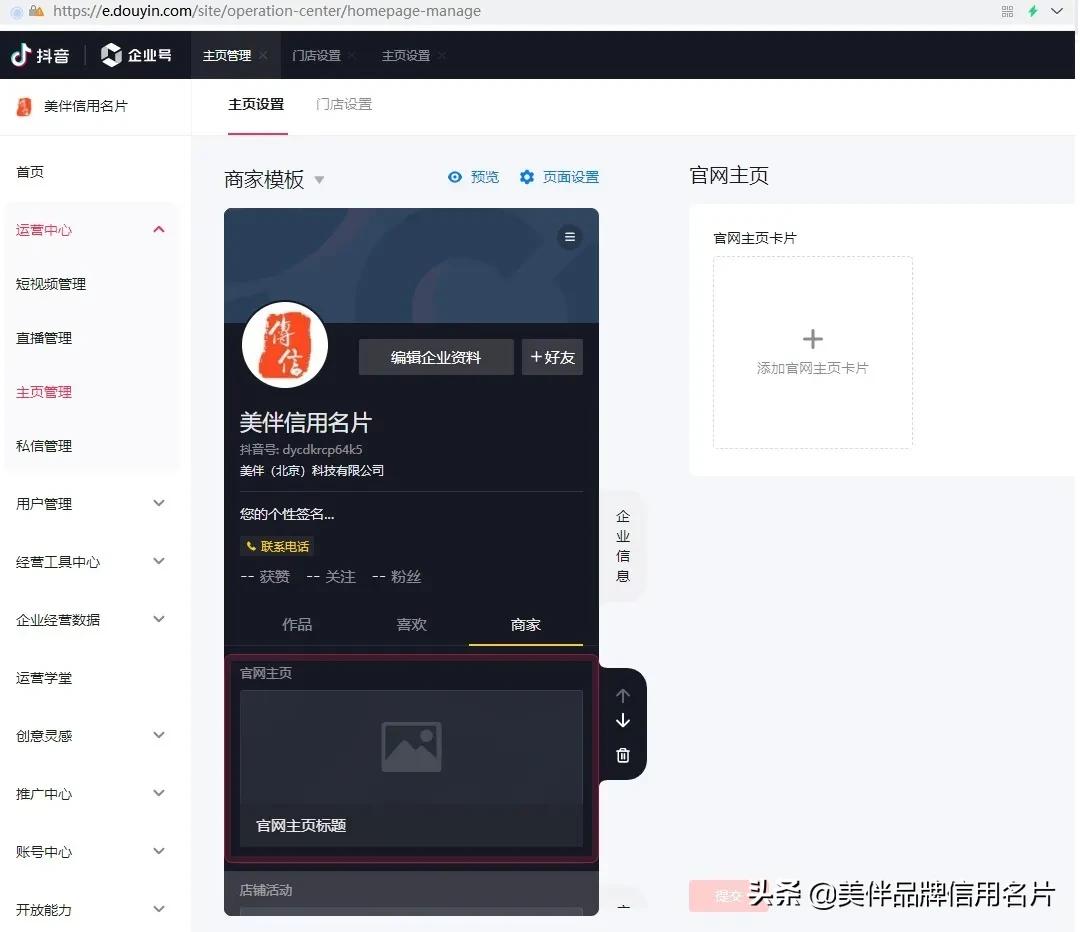Click the plus icon to add 官网主页卡片
This screenshot has height=932, width=1080.
coord(813,339)
